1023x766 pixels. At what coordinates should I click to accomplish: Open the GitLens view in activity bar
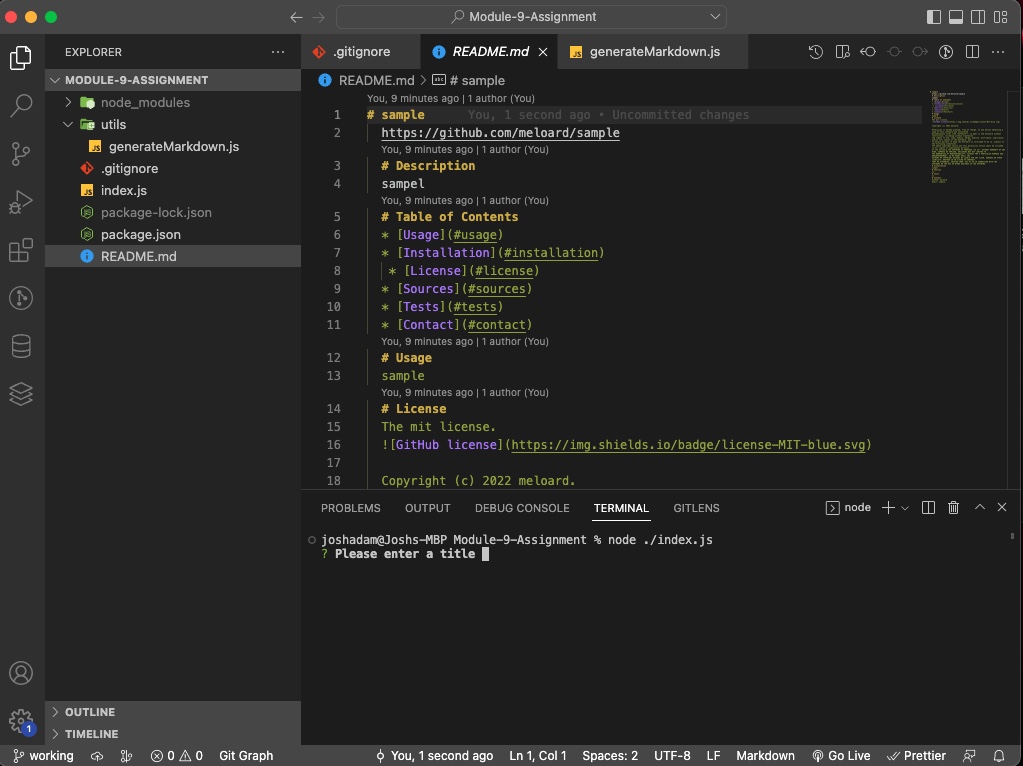point(21,298)
